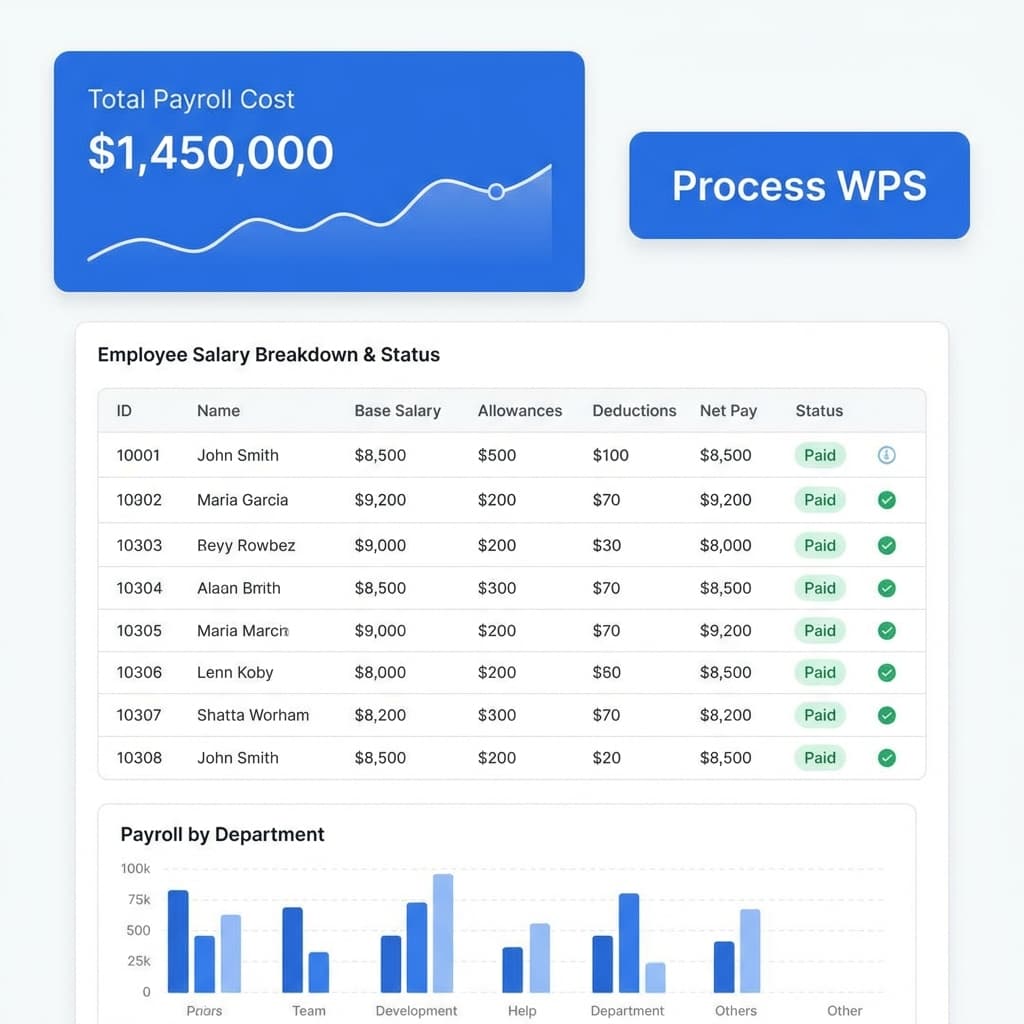The width and height of the screenshot is (1024, 1024).
Task: Click the info icon beside John Smith's Paid status
Action: pos(887,455)
